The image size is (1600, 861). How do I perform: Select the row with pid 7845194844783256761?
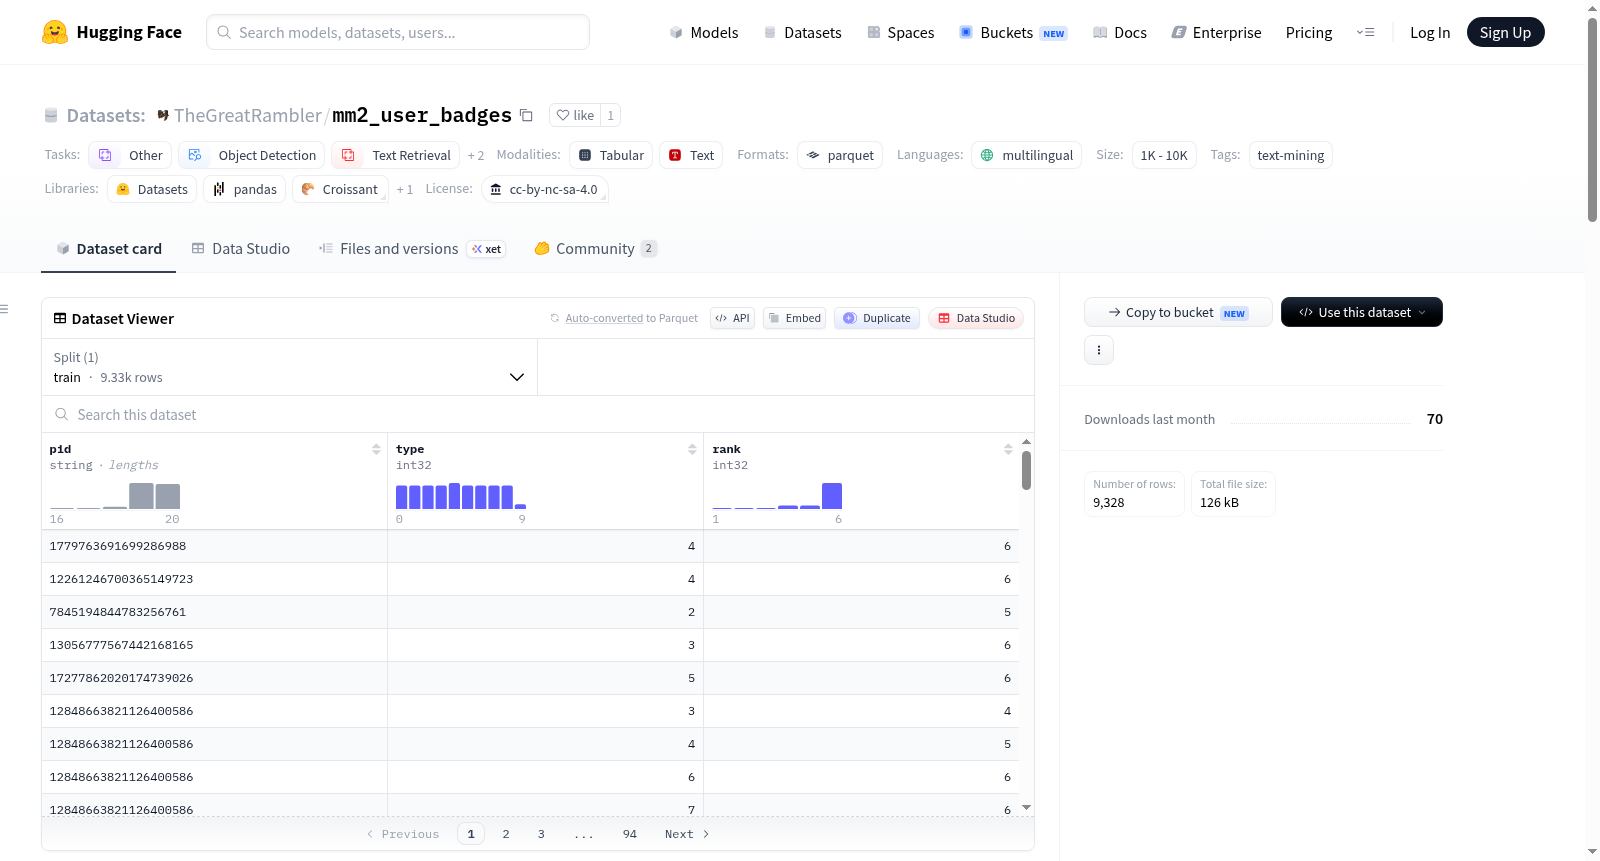(x=530, y=612)
